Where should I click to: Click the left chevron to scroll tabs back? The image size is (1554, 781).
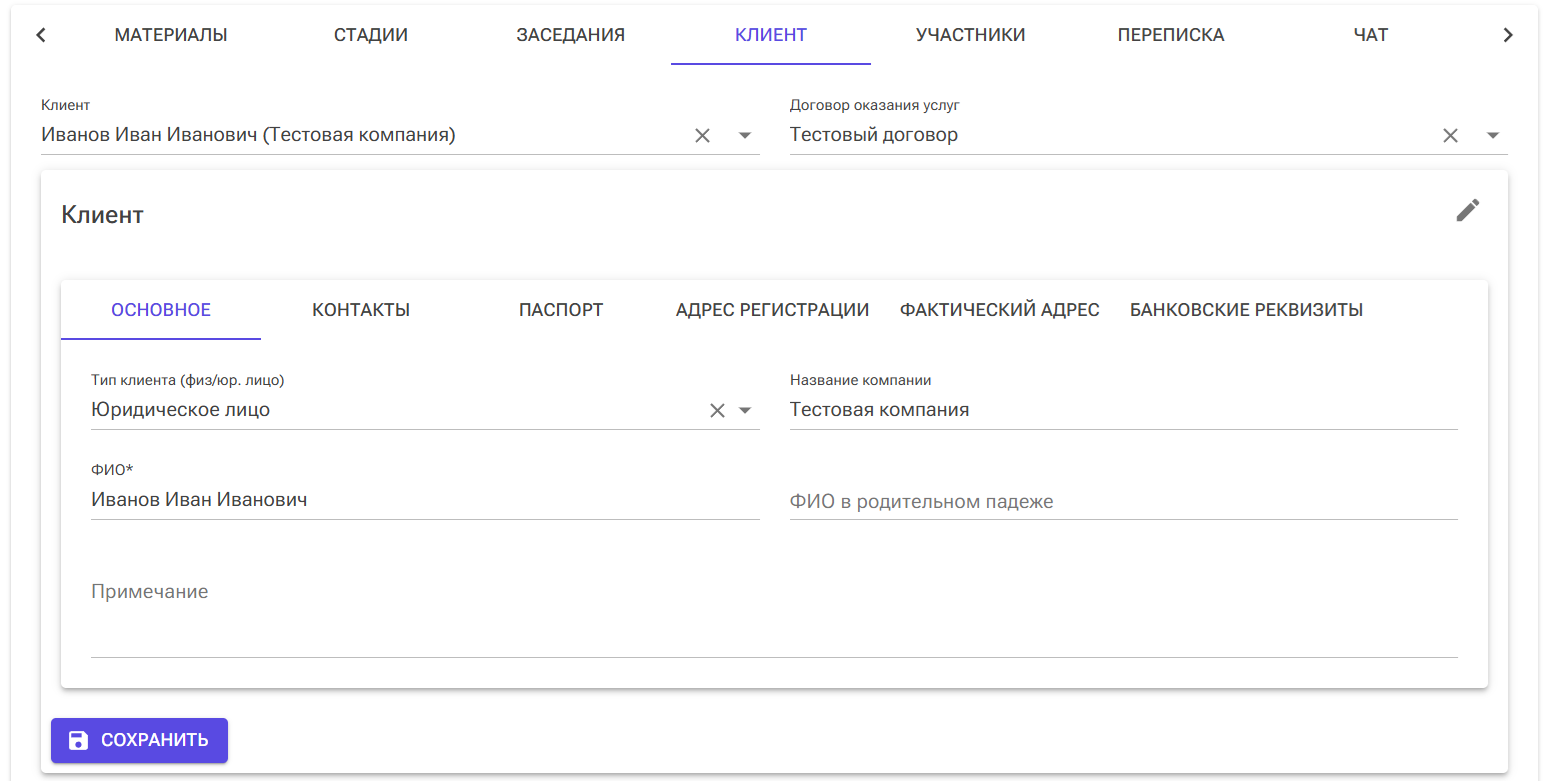(40, 34)
